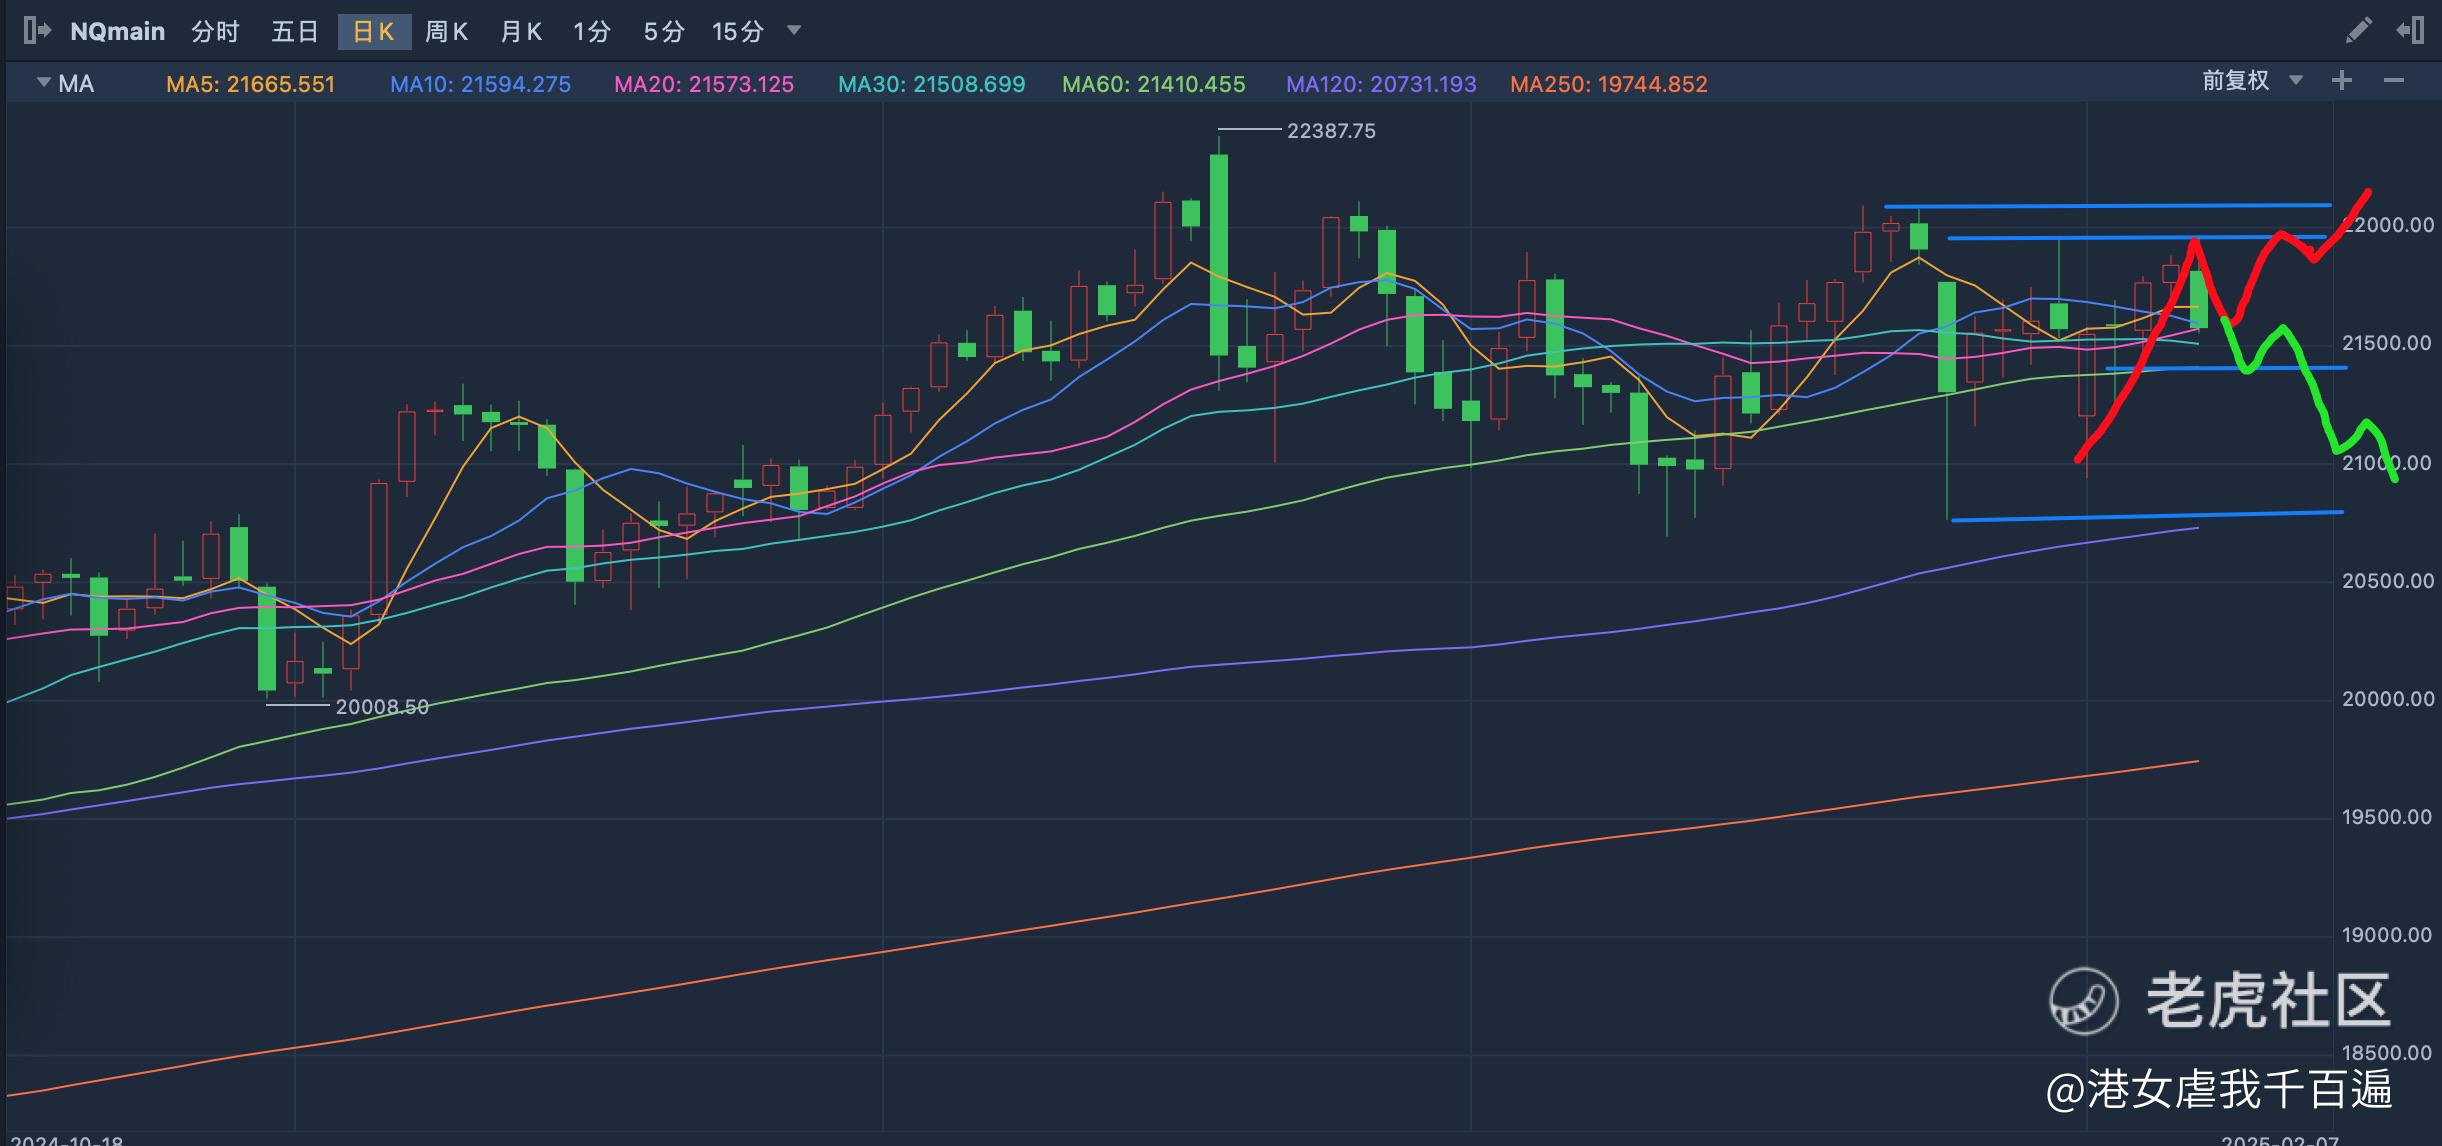Click the 18500.00 price axis label
The height and width of the screenshot is (1146, 2442).
(2386, 1053)
